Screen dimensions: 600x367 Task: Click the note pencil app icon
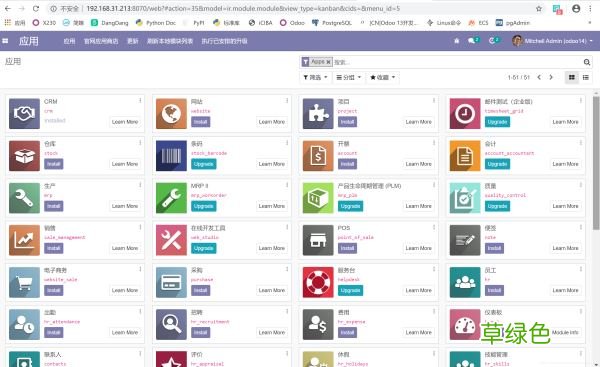click(465, 240)
